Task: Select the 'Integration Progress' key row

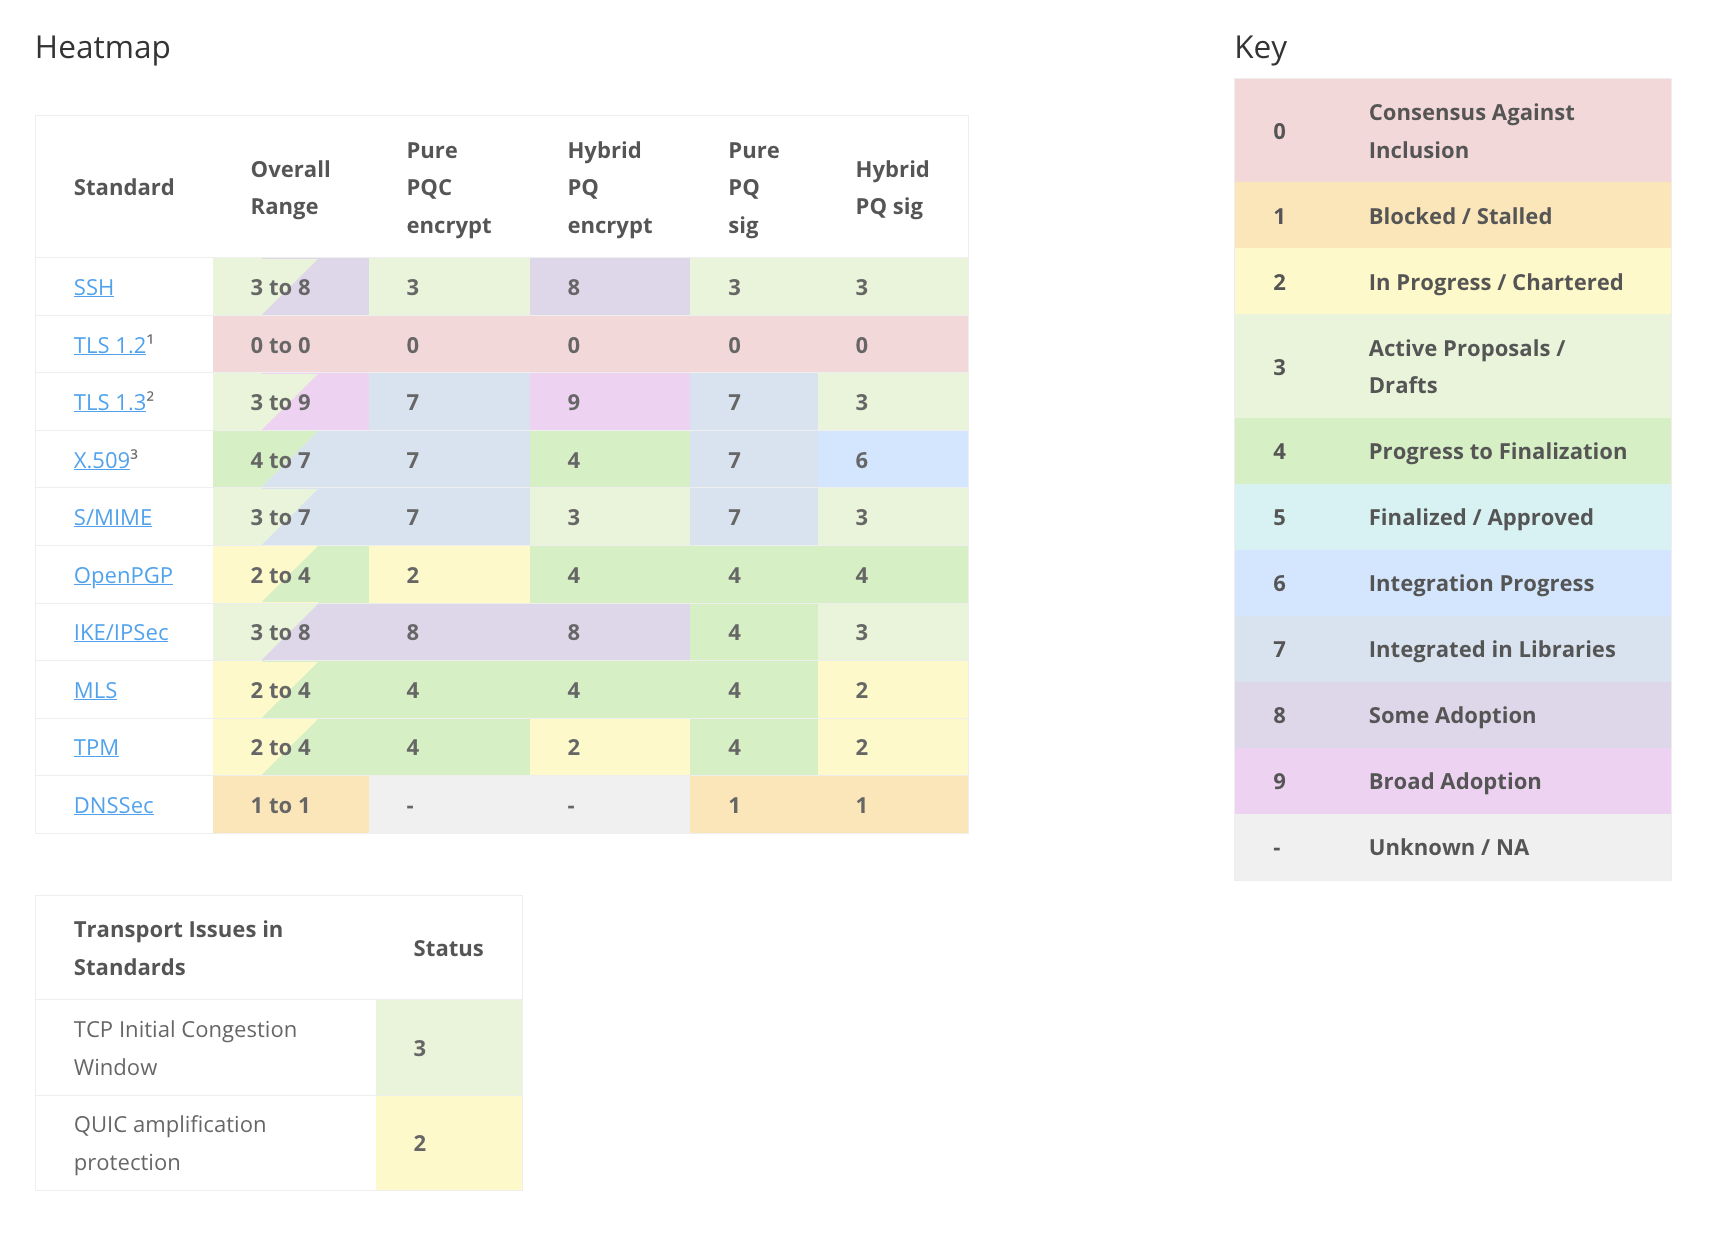Action: point(1452,583)
